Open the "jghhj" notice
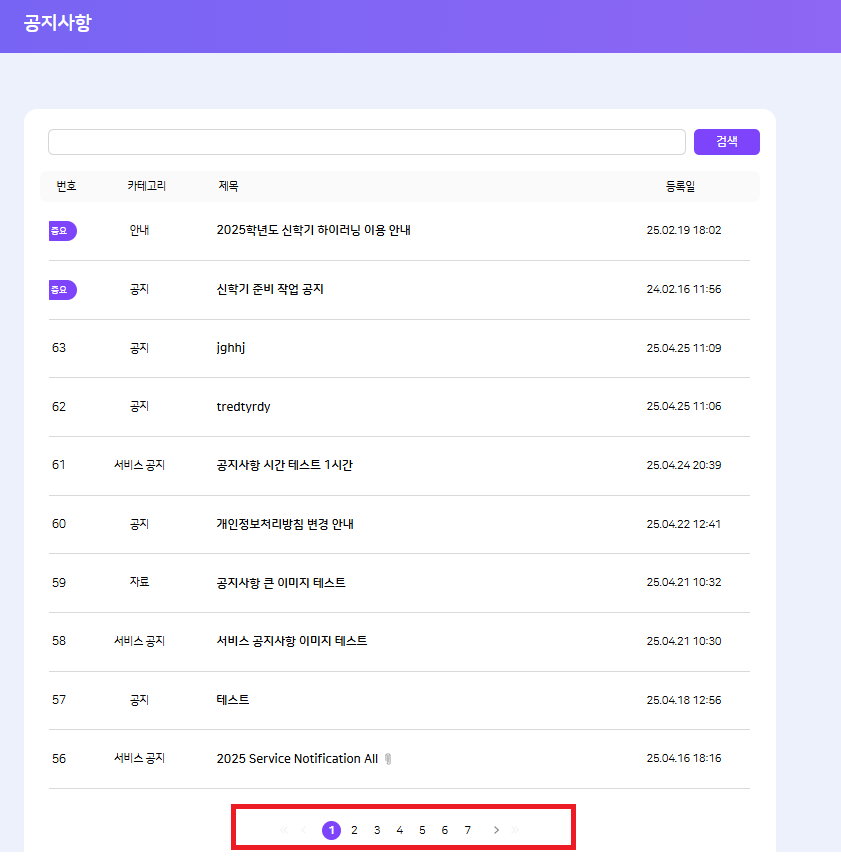Screen dimensions: 841x860 coord(231,348)
